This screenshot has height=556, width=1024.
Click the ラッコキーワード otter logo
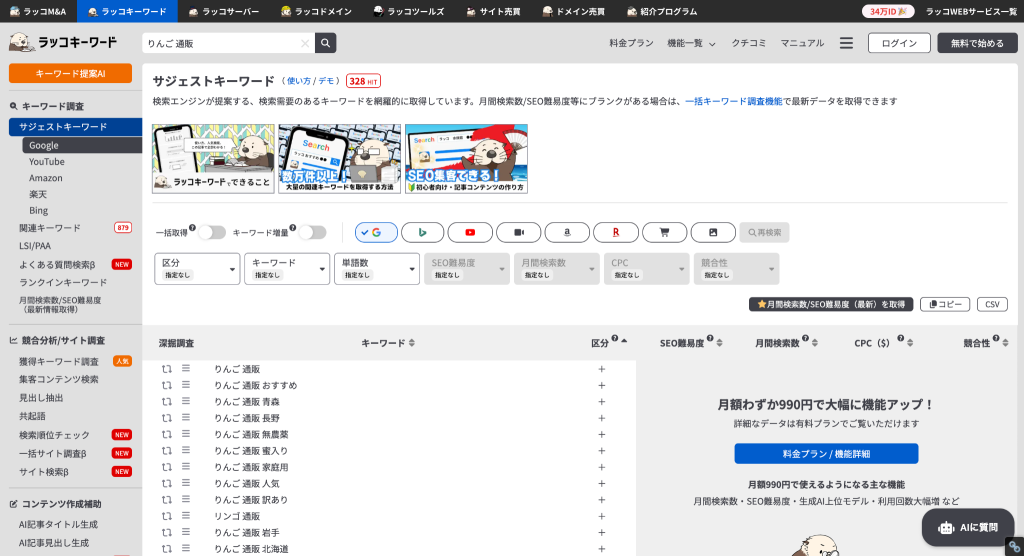[x=63, y=43]
